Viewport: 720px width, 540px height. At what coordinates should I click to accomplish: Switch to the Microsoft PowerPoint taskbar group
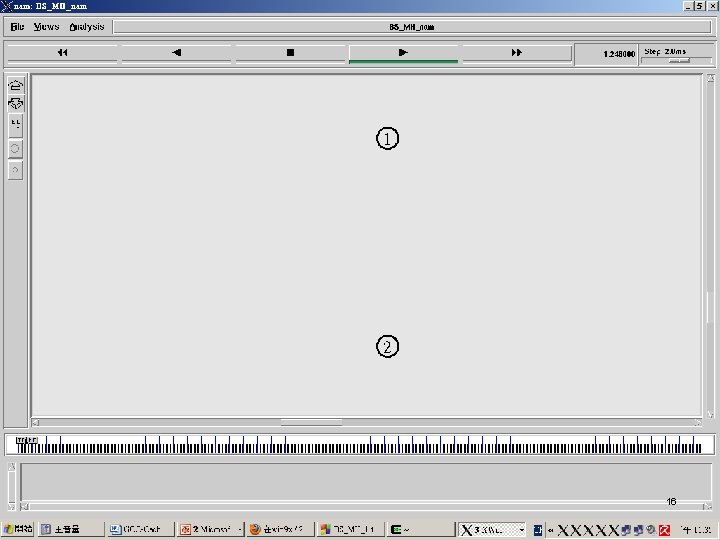(210, 529)
